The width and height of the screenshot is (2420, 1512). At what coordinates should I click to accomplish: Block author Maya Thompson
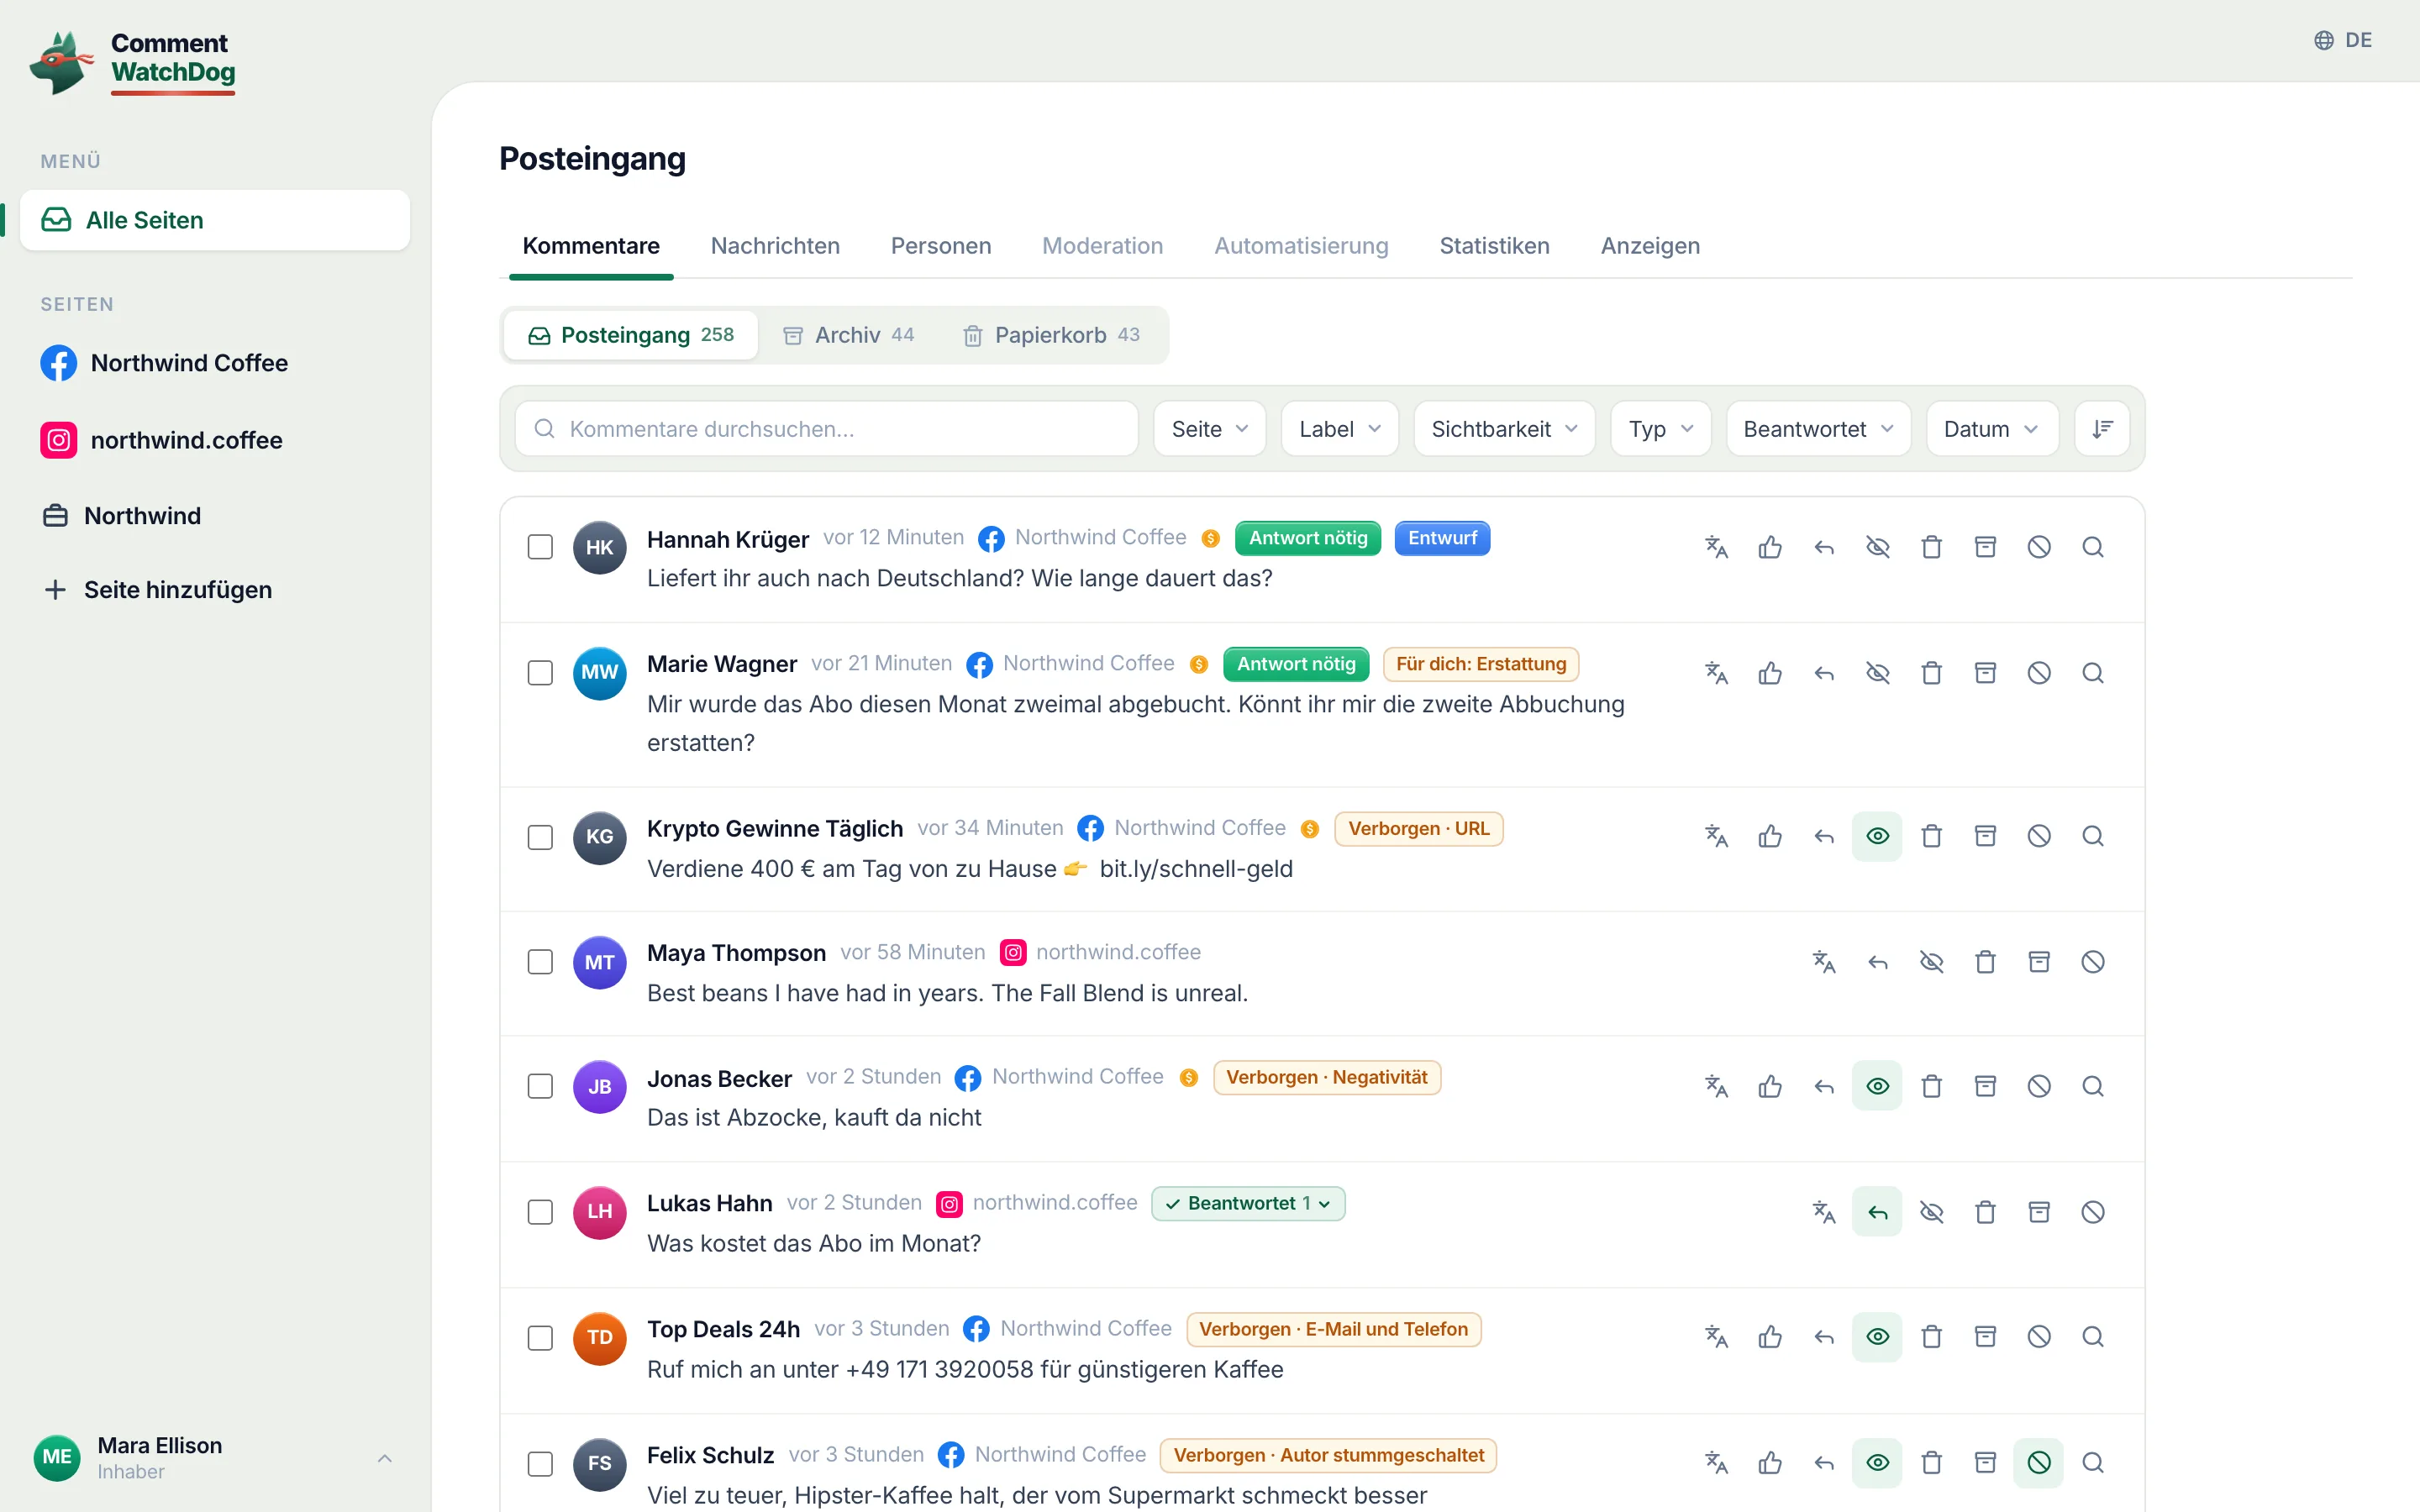[x=2093, y=962]
